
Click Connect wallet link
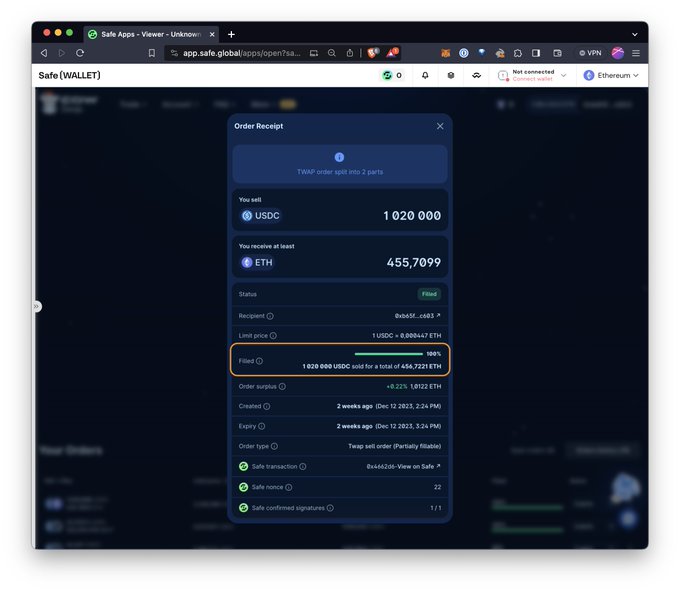533,79
